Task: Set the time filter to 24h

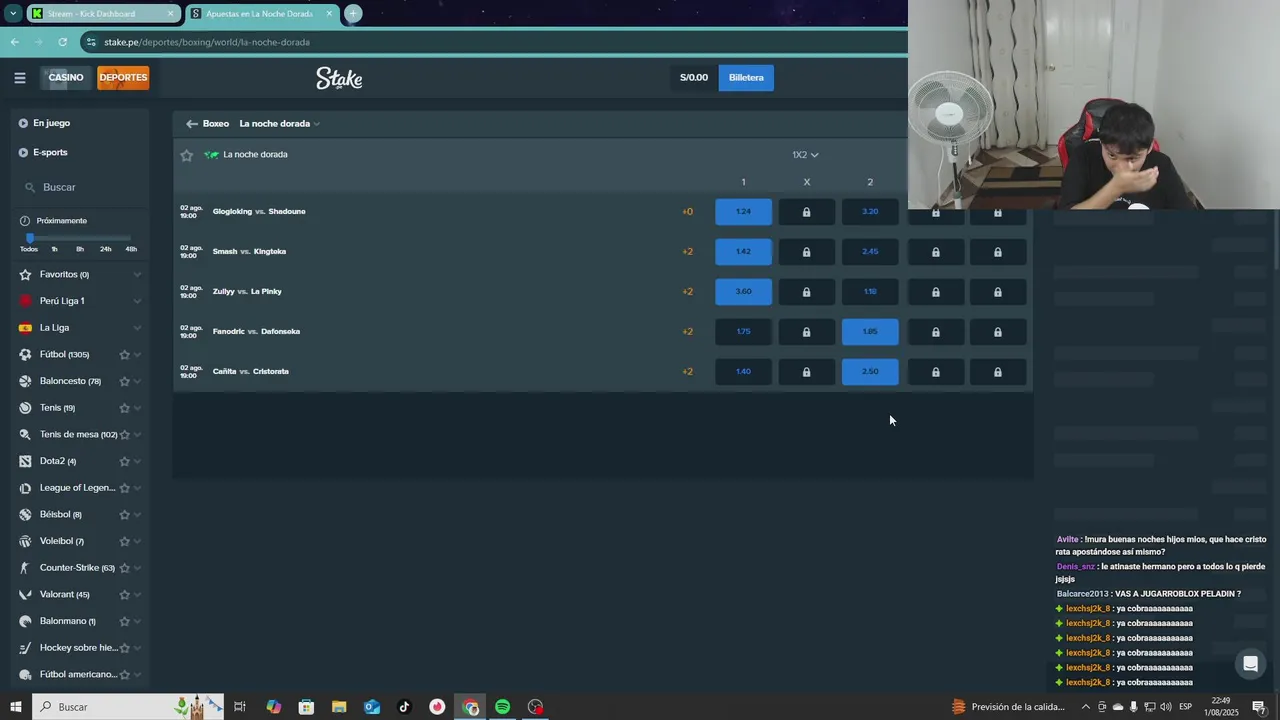Action: pos(105,249)
